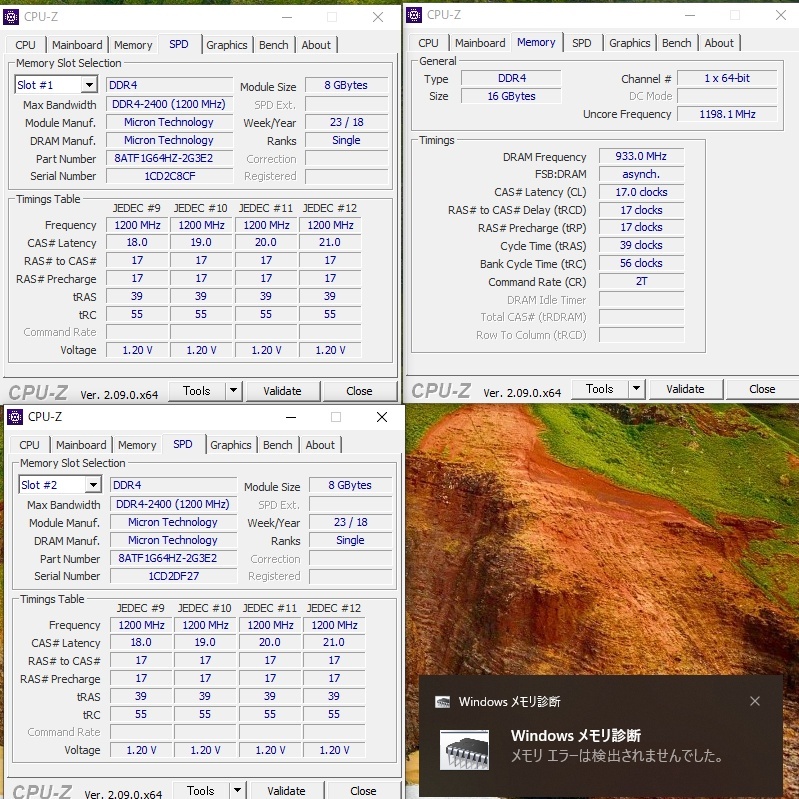Click the small app icon in the notification header

[x=442, y=702]
